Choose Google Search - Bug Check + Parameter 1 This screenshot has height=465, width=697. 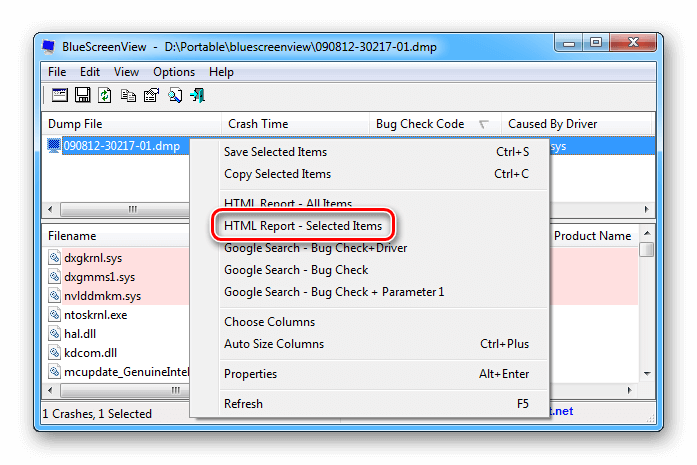[x=370, y=292]
